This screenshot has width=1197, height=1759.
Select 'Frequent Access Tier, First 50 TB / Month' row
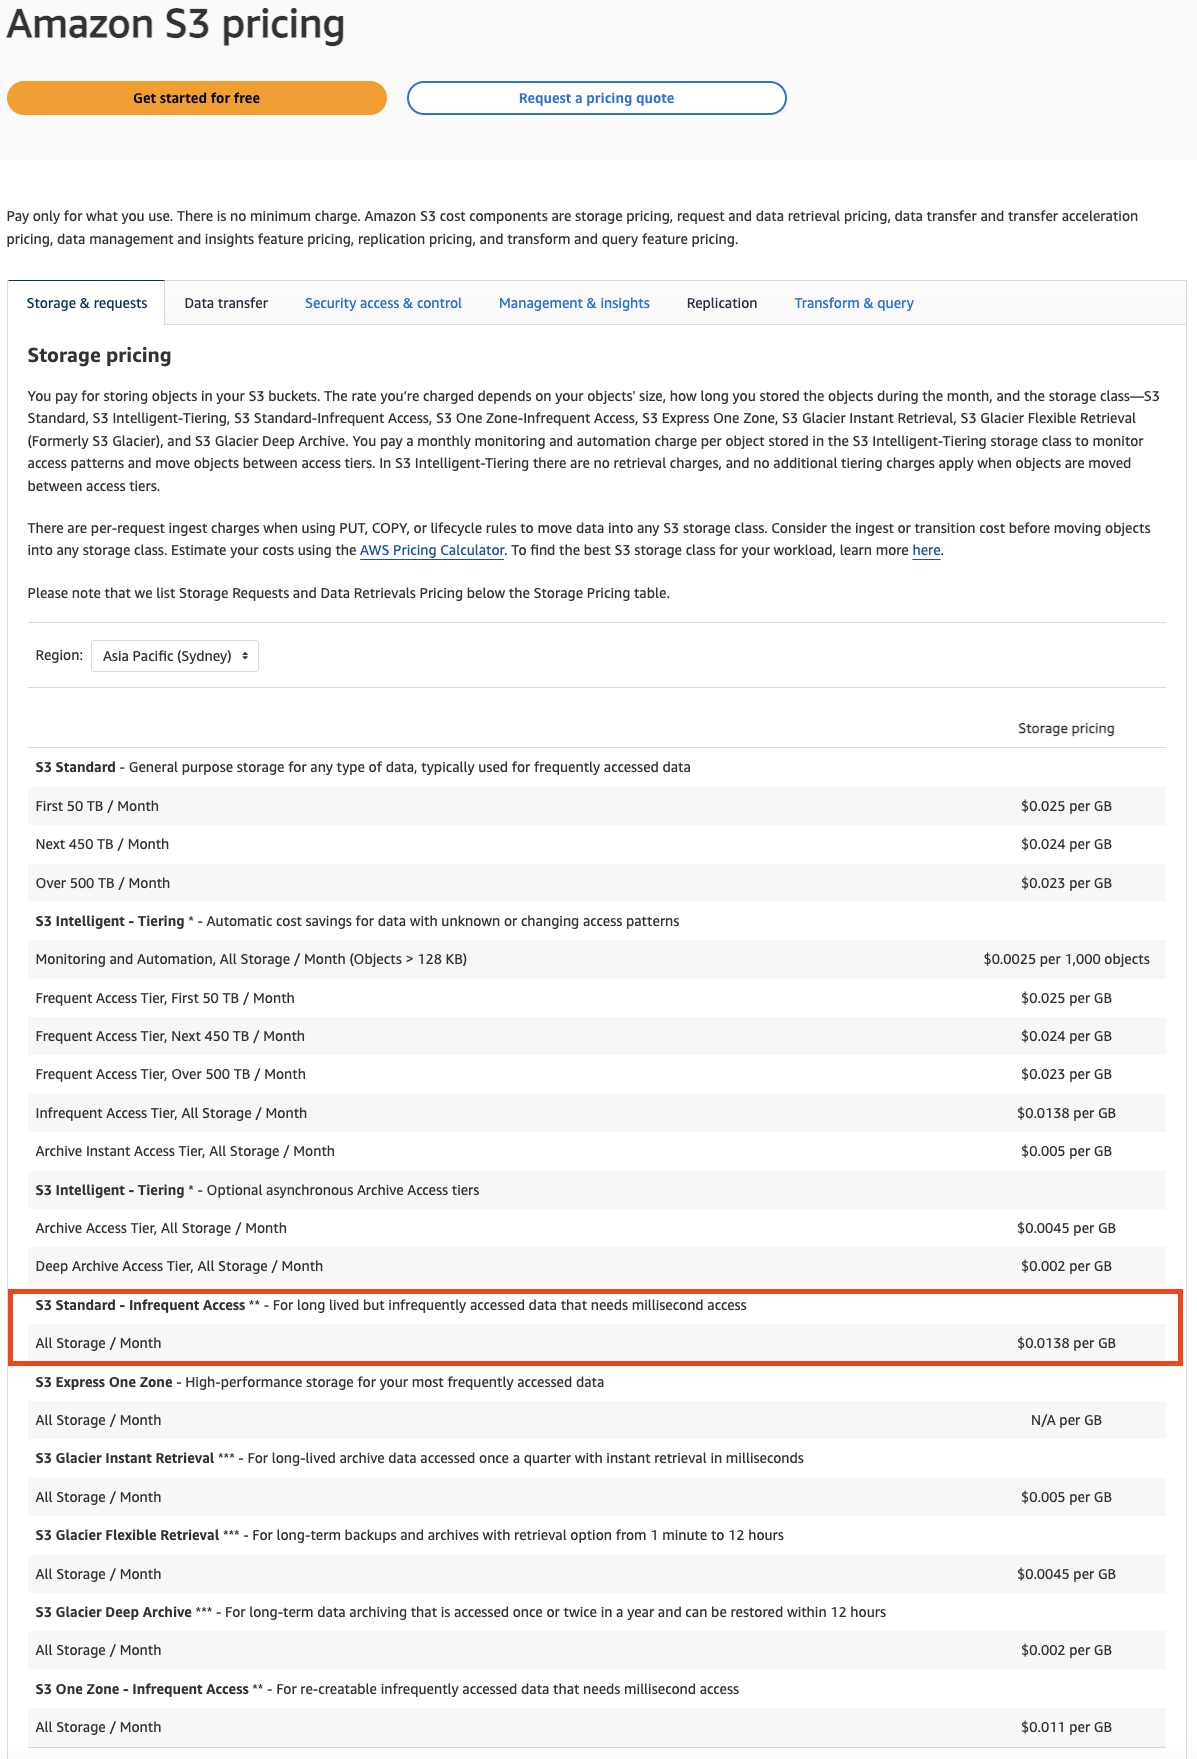(x=597, y=998)
